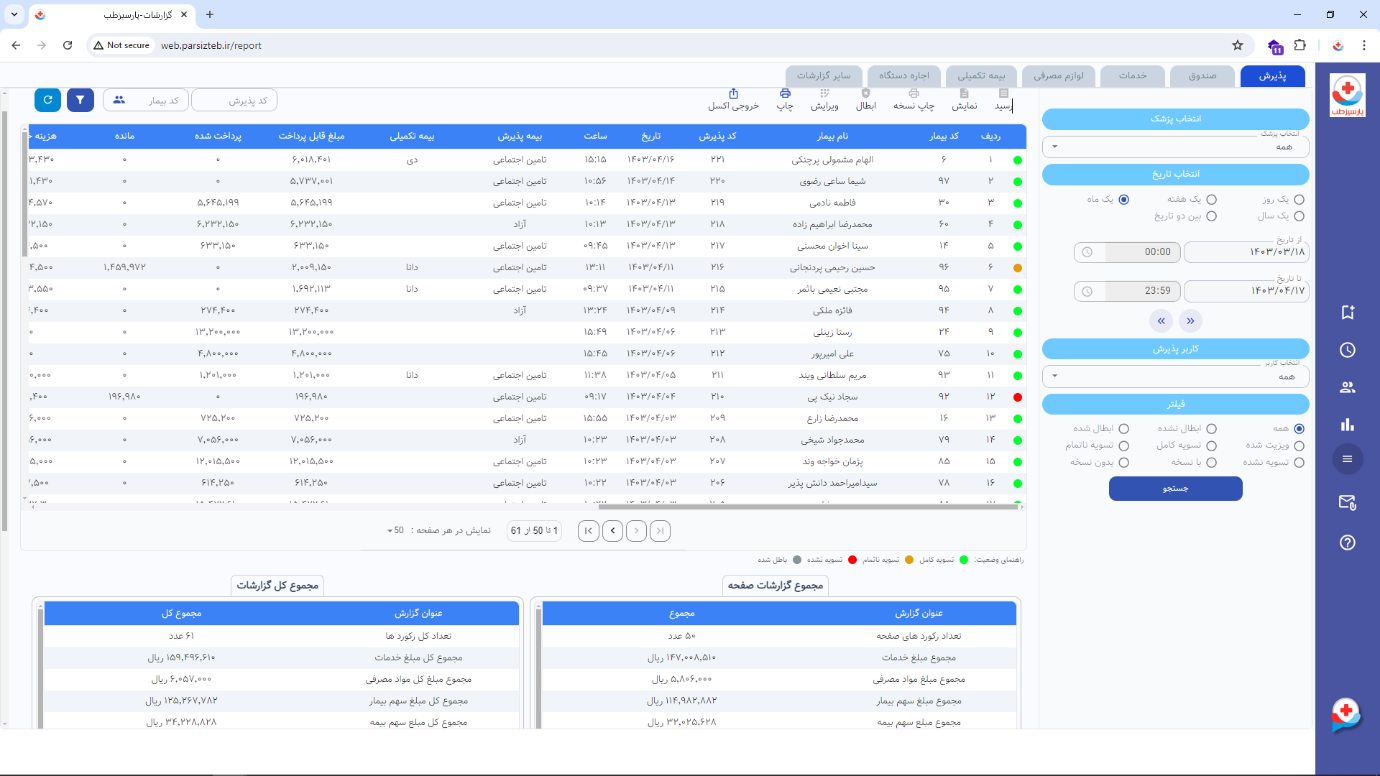Open the انتخاب پزشک doctor dropdown

pyautogui.click(x=1176, y=147)
